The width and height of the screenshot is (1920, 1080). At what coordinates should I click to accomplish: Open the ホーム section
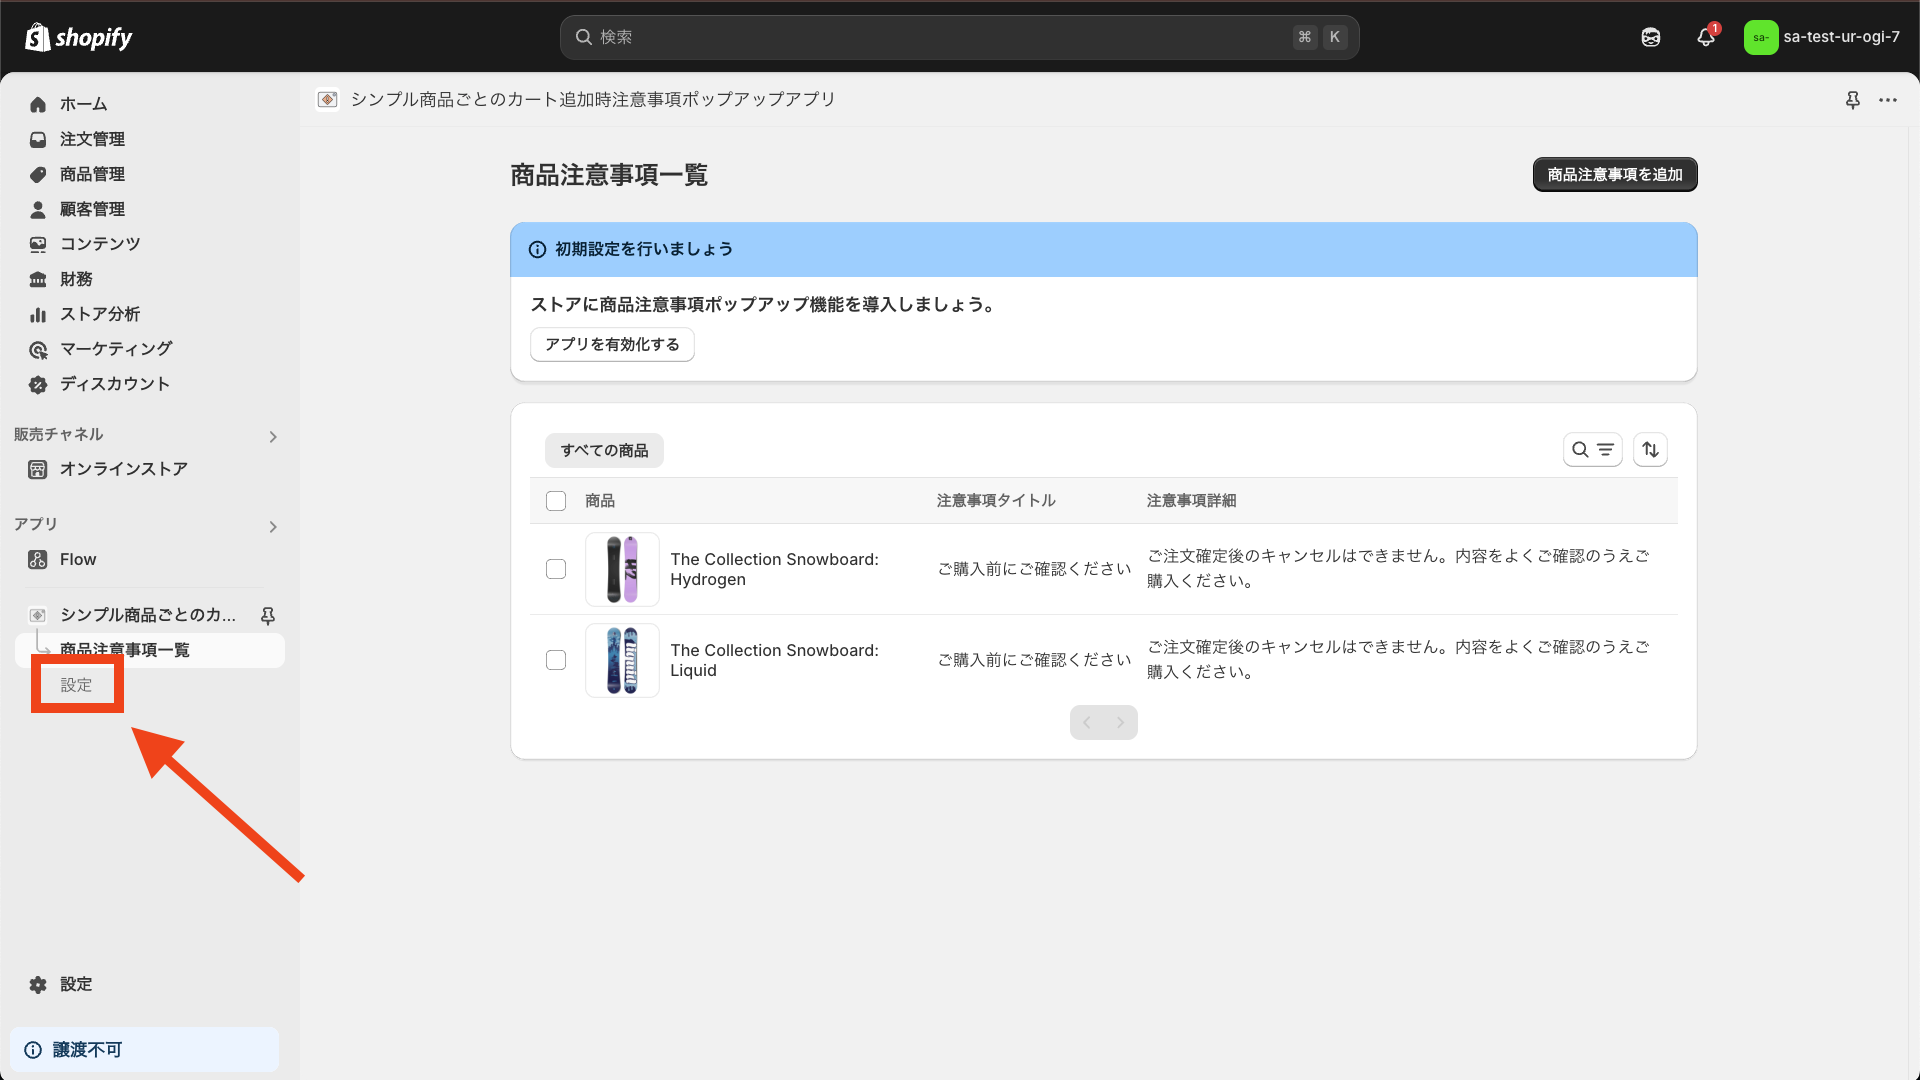pos(84,104)
